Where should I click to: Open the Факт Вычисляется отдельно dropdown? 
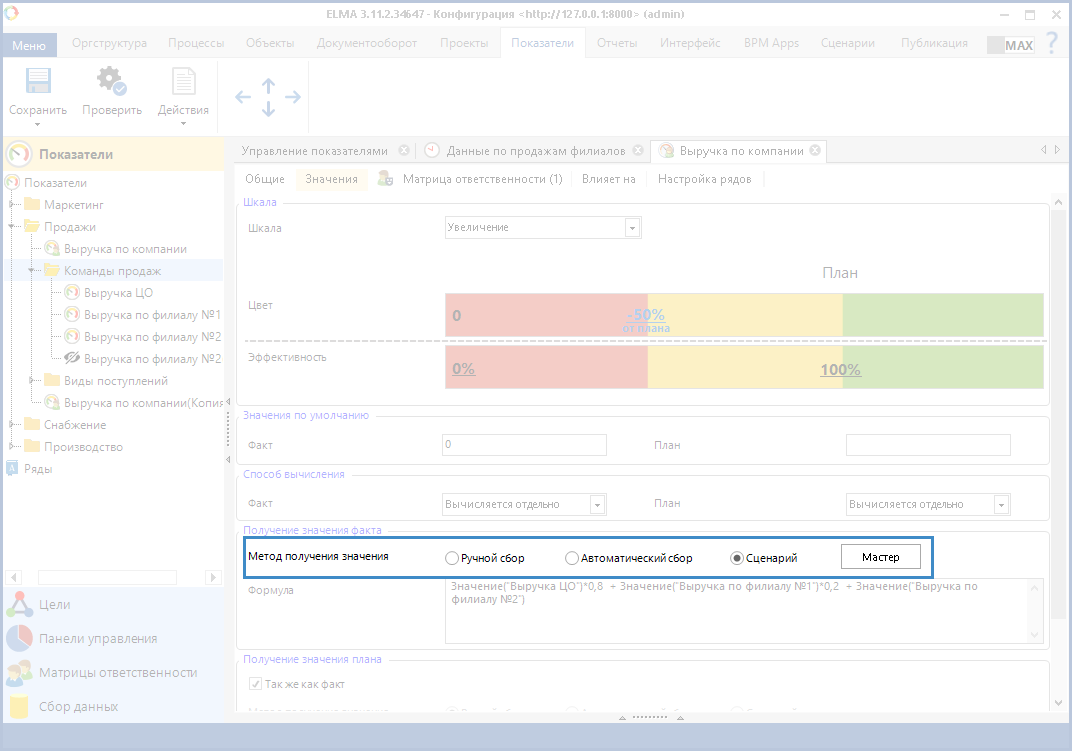[x=597, y=505]
